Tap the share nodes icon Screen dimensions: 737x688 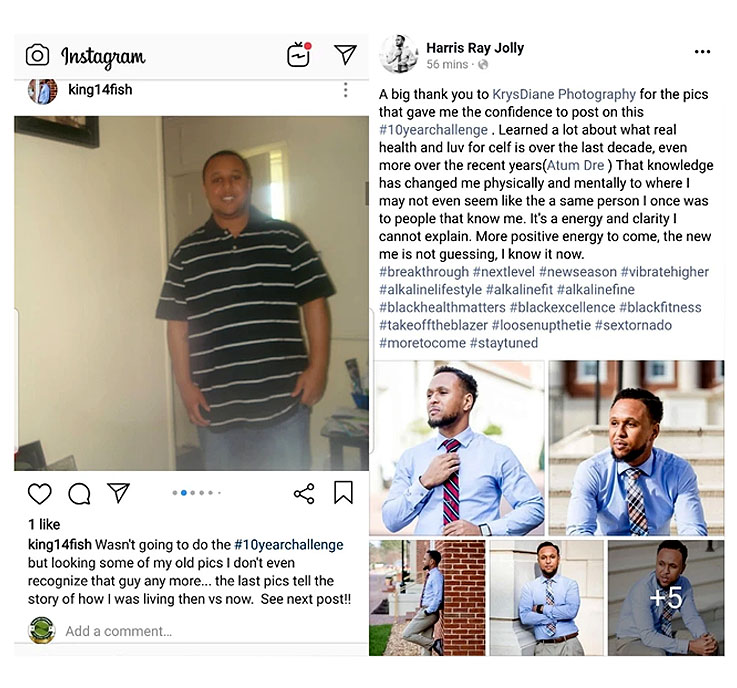pyautogui.click(x=304, y=493)
